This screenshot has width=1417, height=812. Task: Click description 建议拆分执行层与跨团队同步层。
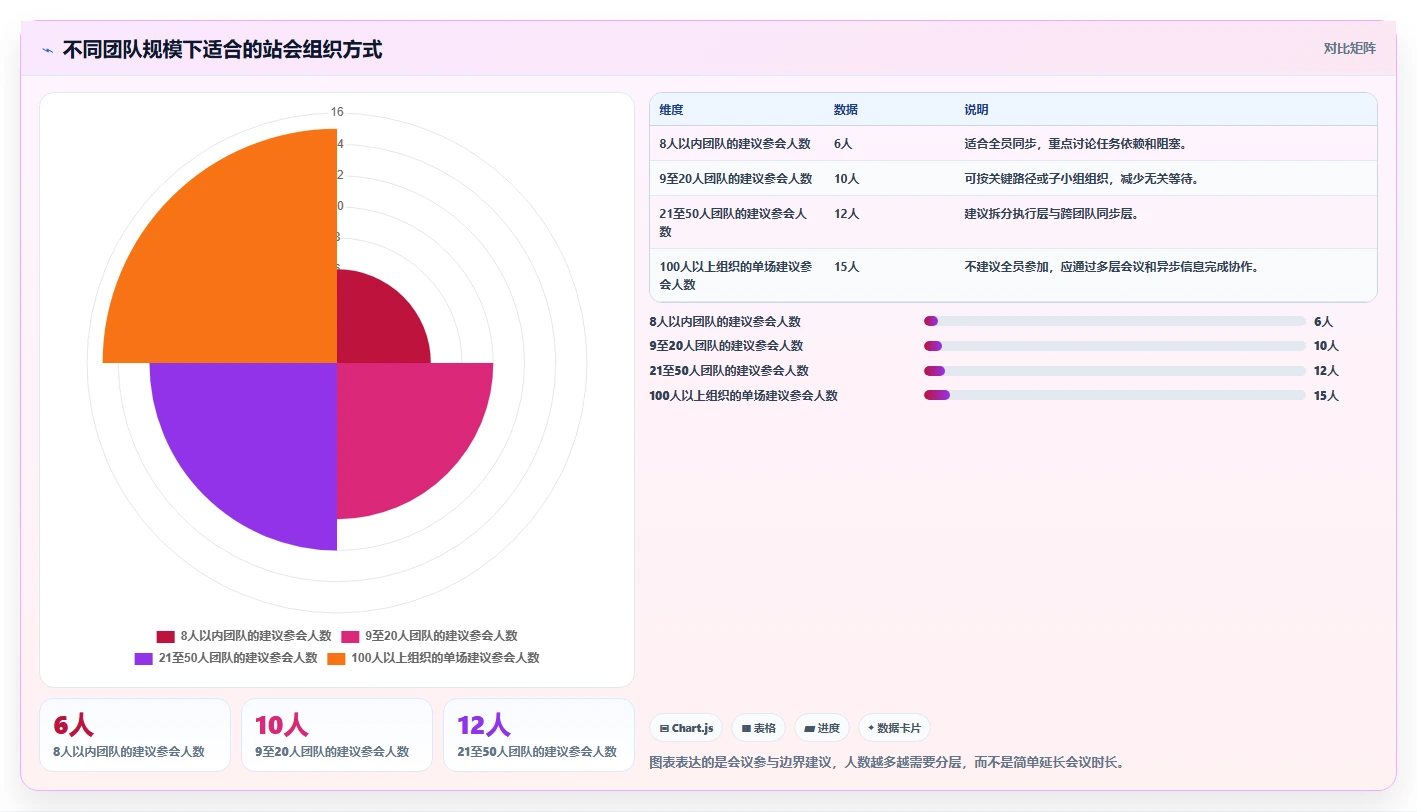[x=1051, y=214]
